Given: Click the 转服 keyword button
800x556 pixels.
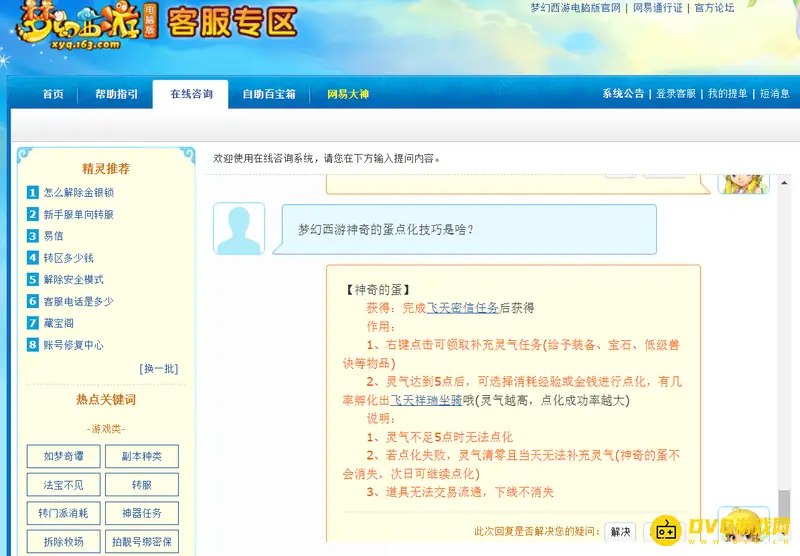Looking at the screenshot, I should coord(142,485).
